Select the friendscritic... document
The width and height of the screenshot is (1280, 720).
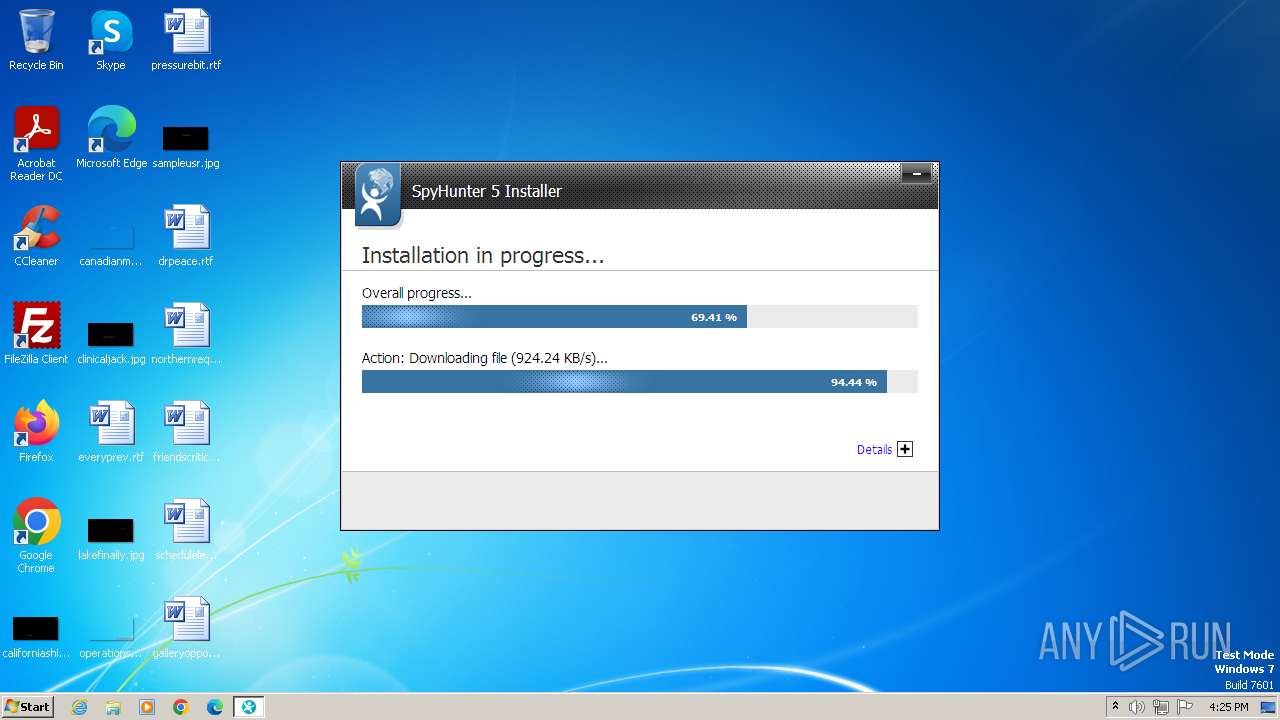(x=186, y=432)
